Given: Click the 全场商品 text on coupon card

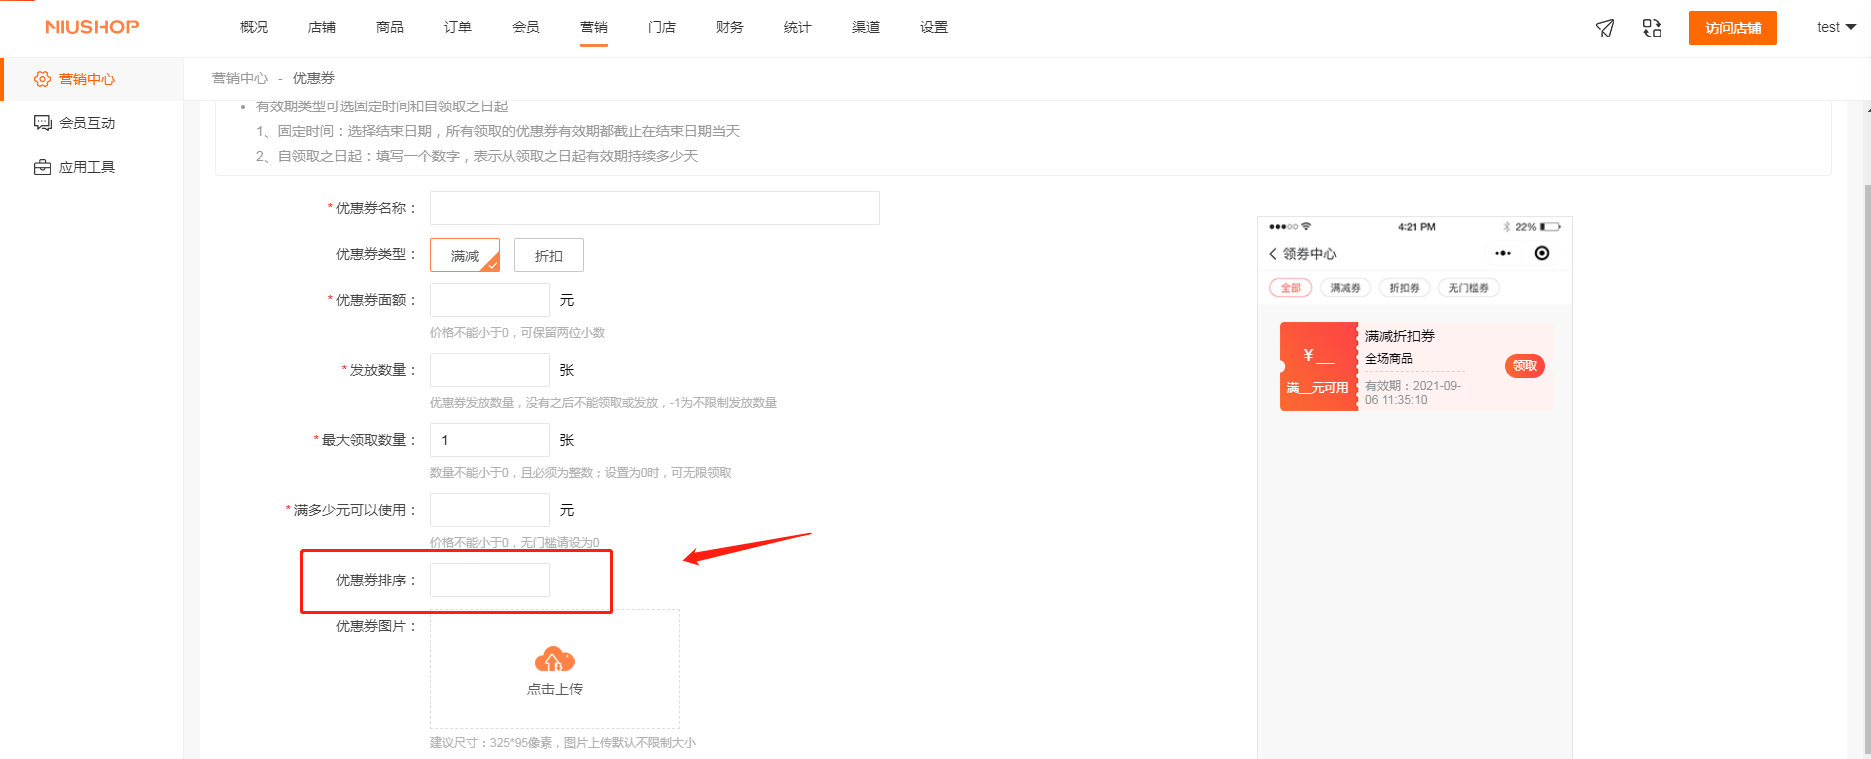Looking at the screenshot, I should (x=1389, y=359).
